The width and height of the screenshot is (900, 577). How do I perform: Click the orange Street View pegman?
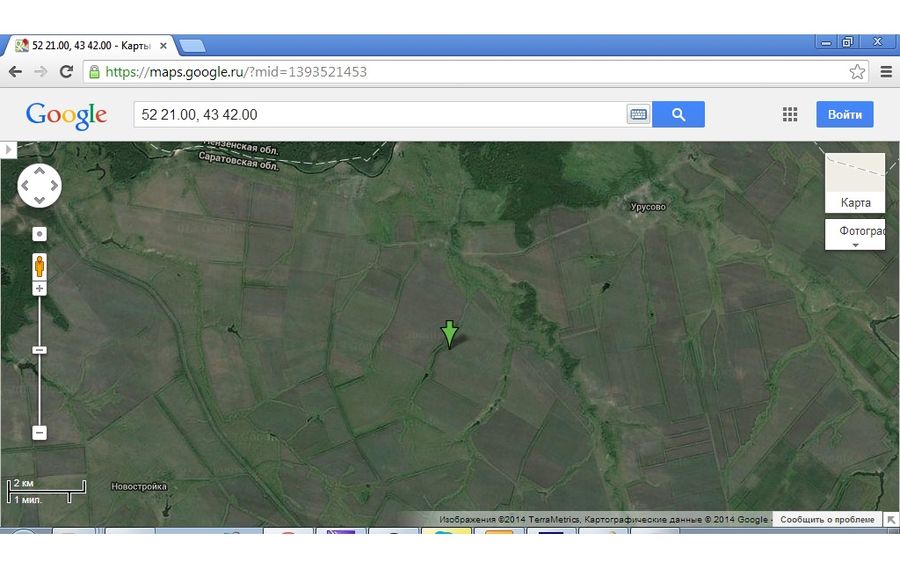click(x=40, y=267)
